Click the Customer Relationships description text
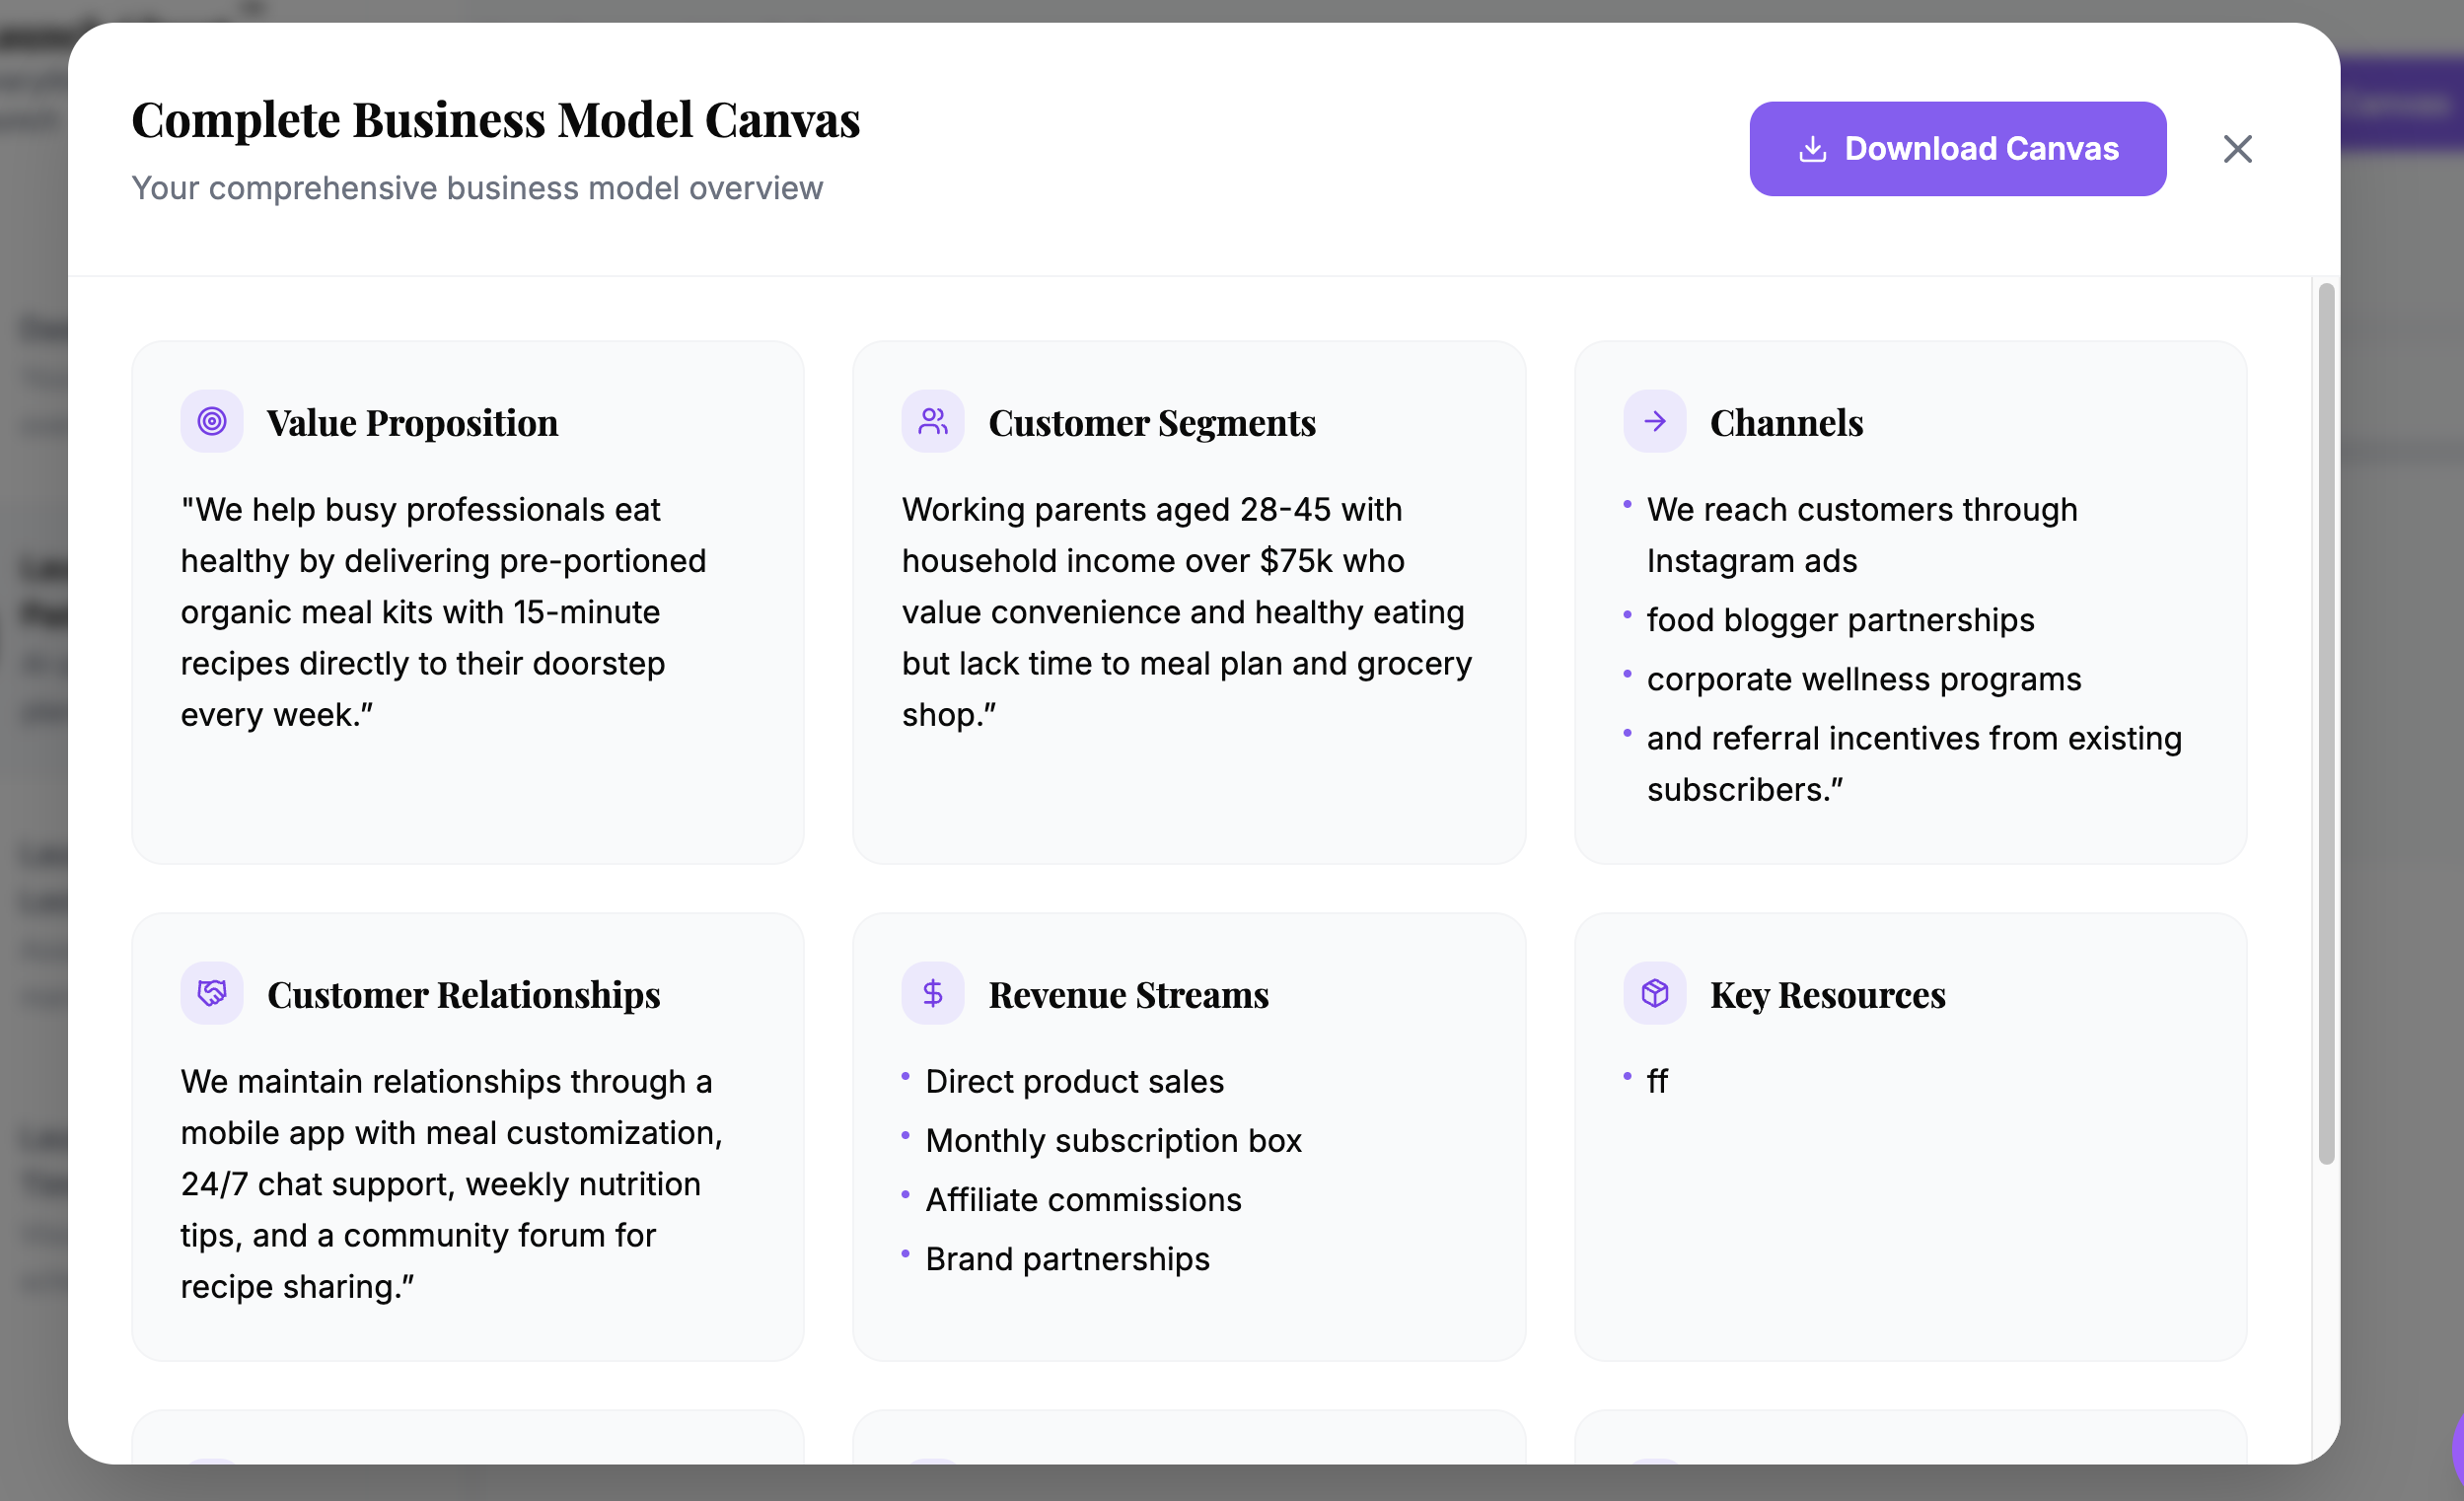Screen dimensions: 2464x1501 coord(450,1183)
